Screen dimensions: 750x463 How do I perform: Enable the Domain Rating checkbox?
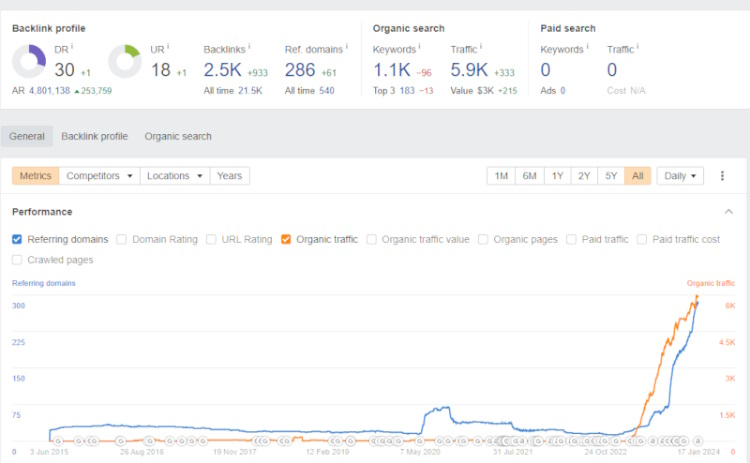pos(121,239)
